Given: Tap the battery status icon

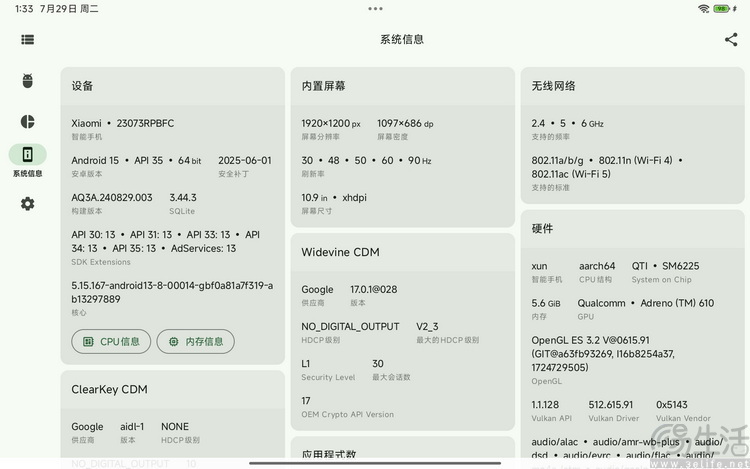Looking at the screenshot, I should [x=722, y=9].
